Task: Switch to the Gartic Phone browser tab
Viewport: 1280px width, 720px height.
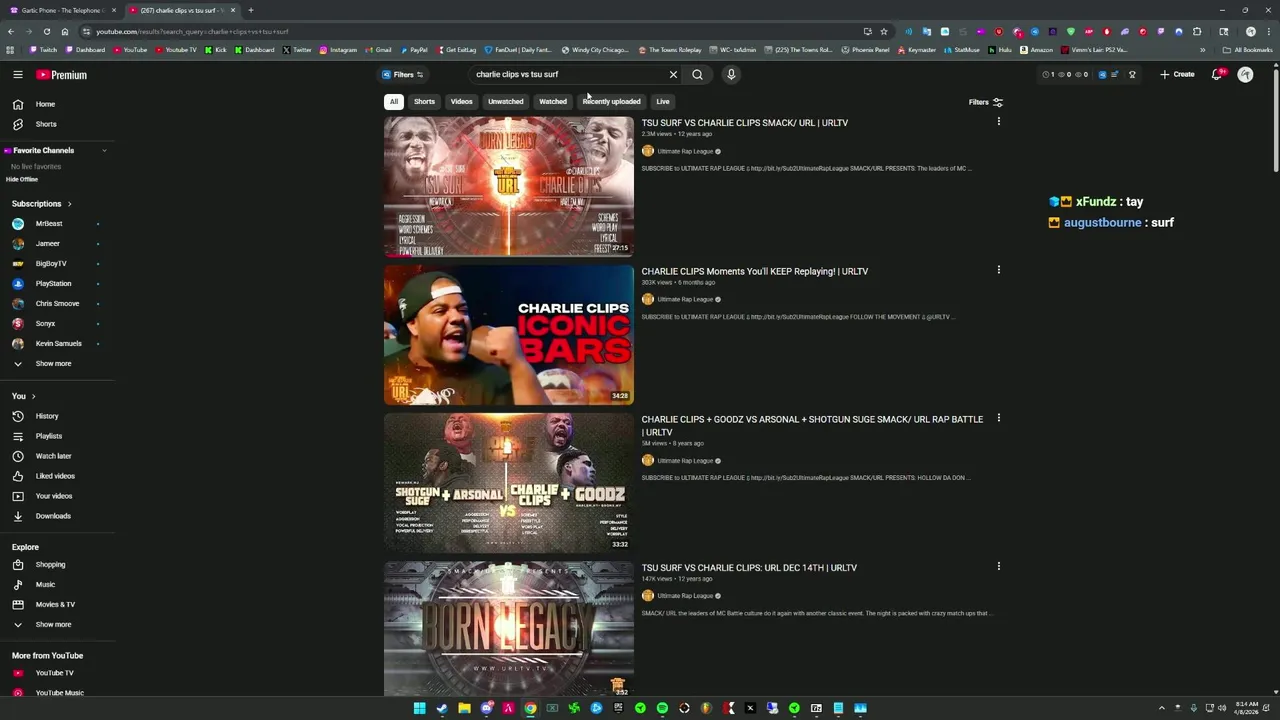Action: (x=60, y=10)
